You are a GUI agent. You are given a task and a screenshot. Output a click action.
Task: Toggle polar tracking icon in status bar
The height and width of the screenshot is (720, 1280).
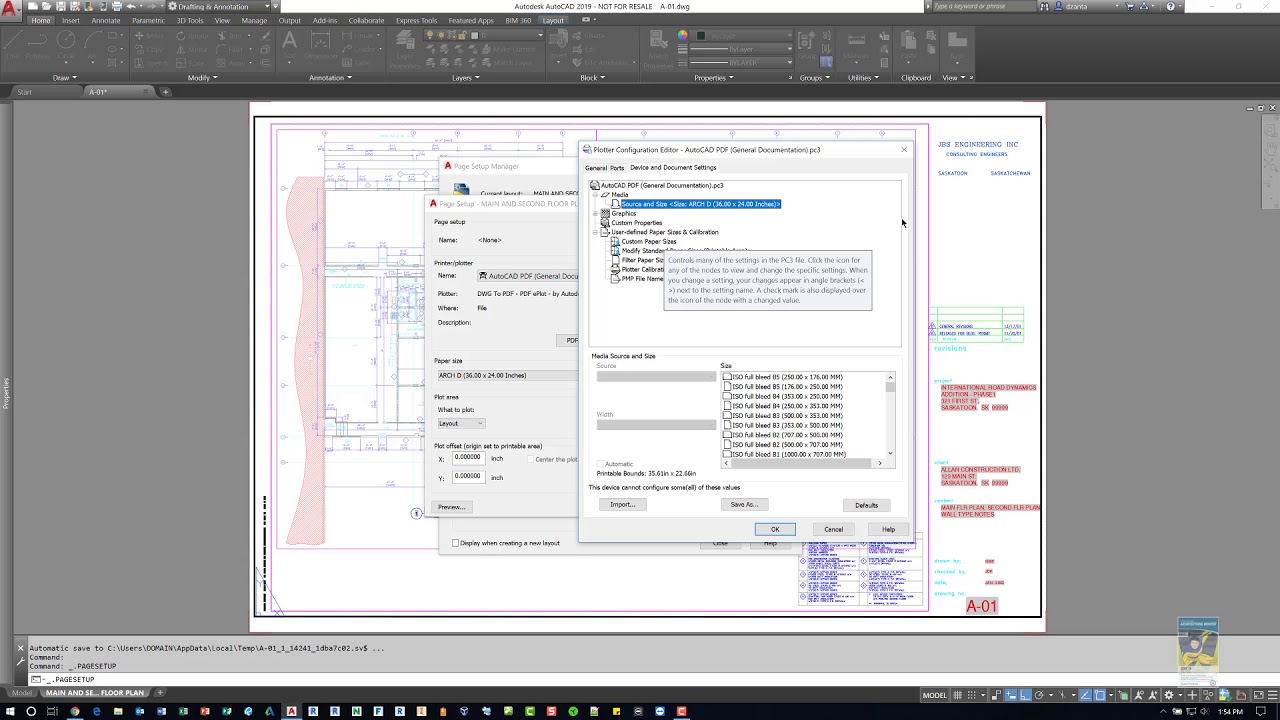tap(1039, 695)
